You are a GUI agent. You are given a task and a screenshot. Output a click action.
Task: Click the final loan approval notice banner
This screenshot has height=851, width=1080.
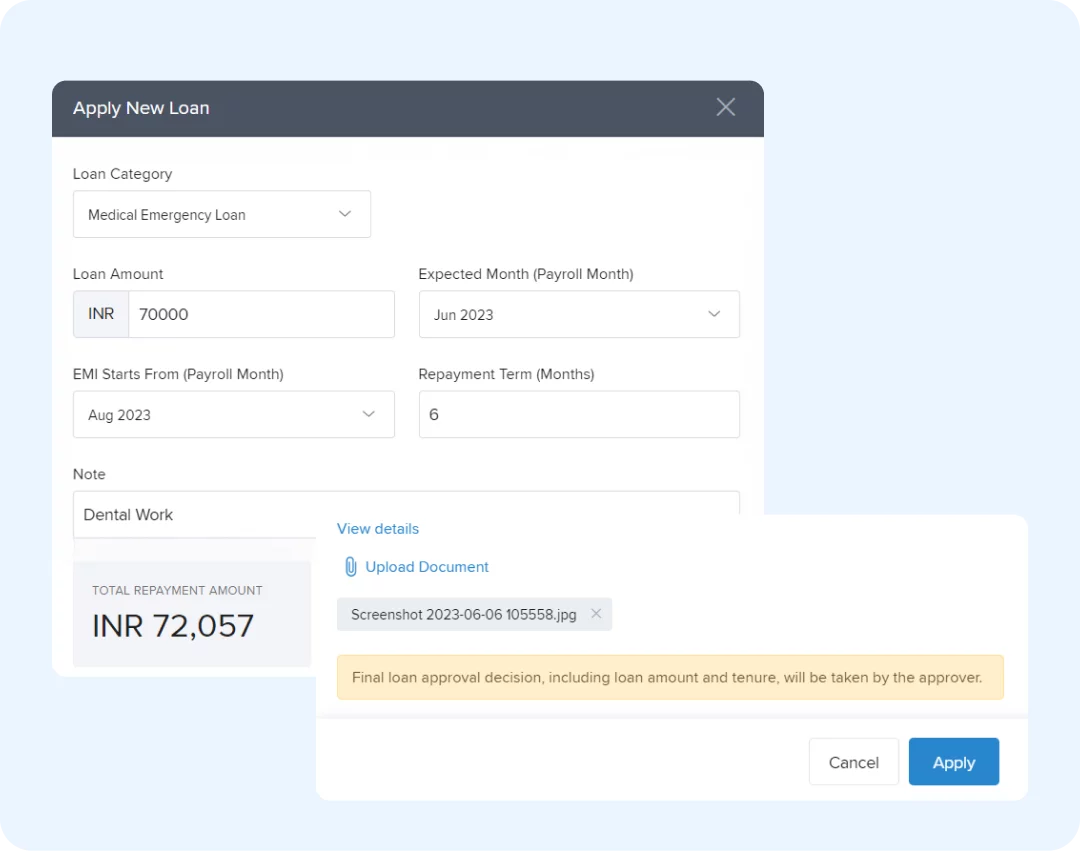point(669,677)
